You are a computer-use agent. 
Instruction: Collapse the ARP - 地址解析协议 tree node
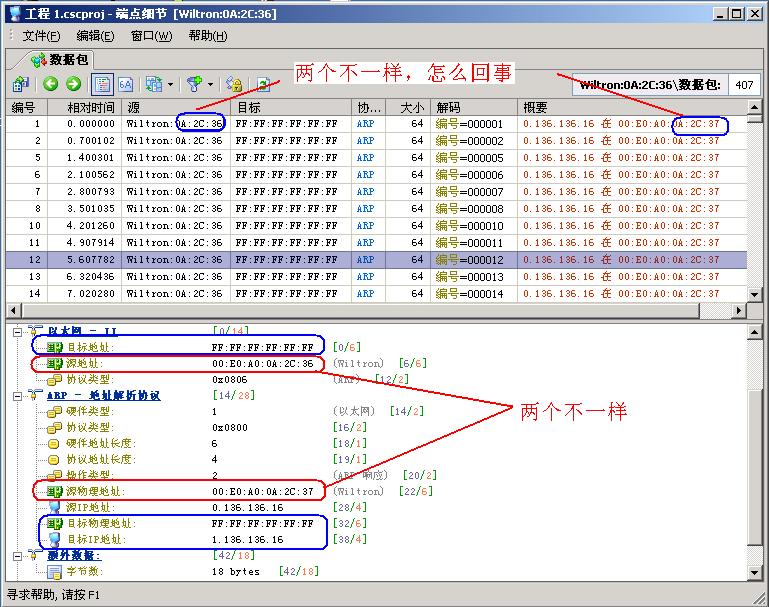(18, 396)
